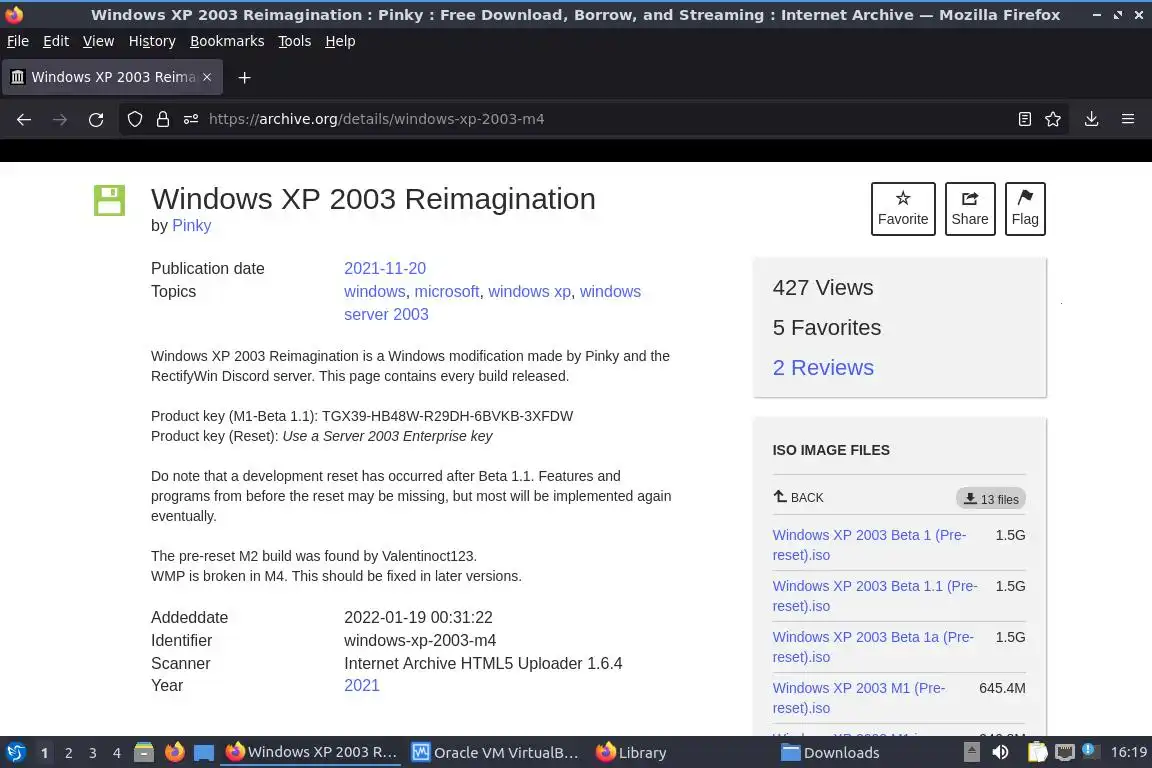This screenshot has height=768, width=1152.
Task: Open a new tab with plus button
Action: (x=245, y=77)
